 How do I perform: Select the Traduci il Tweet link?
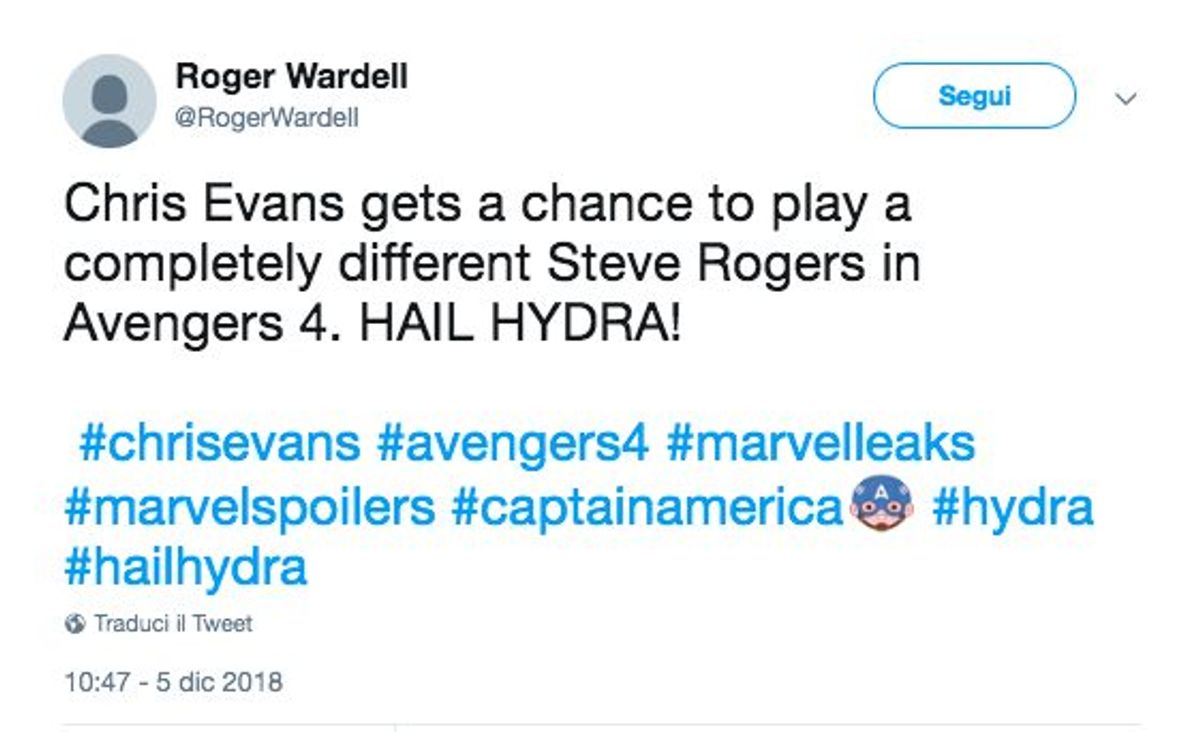(172, 624)
